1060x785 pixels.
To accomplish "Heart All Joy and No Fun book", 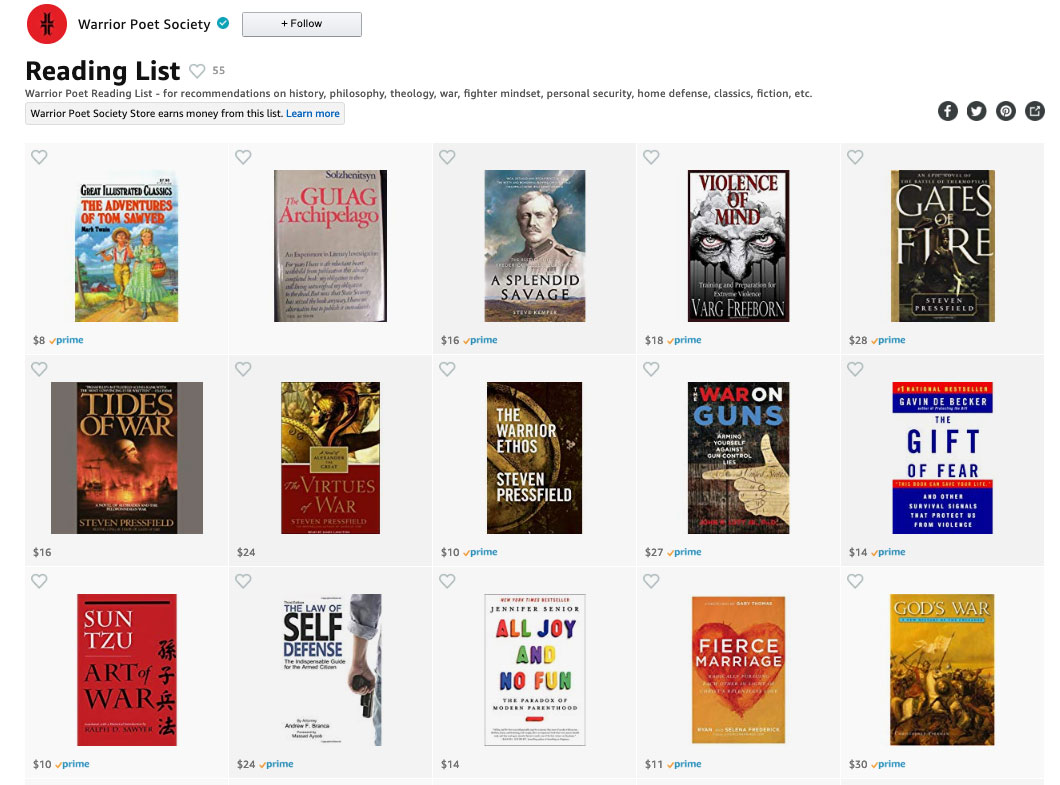I will coord(447,581).
